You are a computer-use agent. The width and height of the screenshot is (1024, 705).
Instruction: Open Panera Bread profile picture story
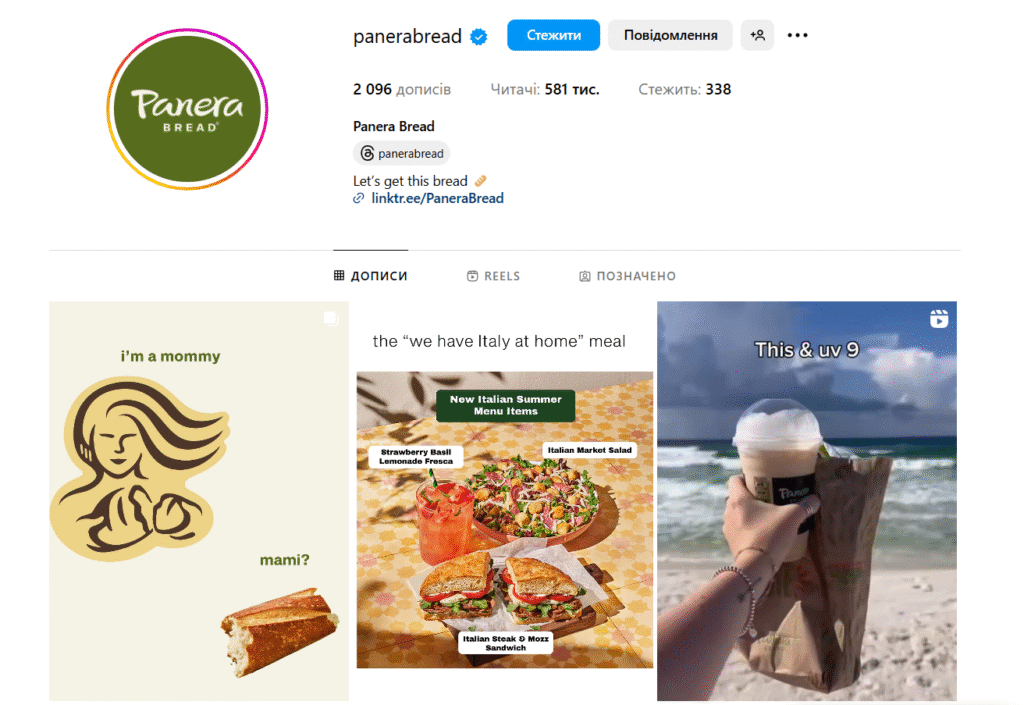pos(187,109)
